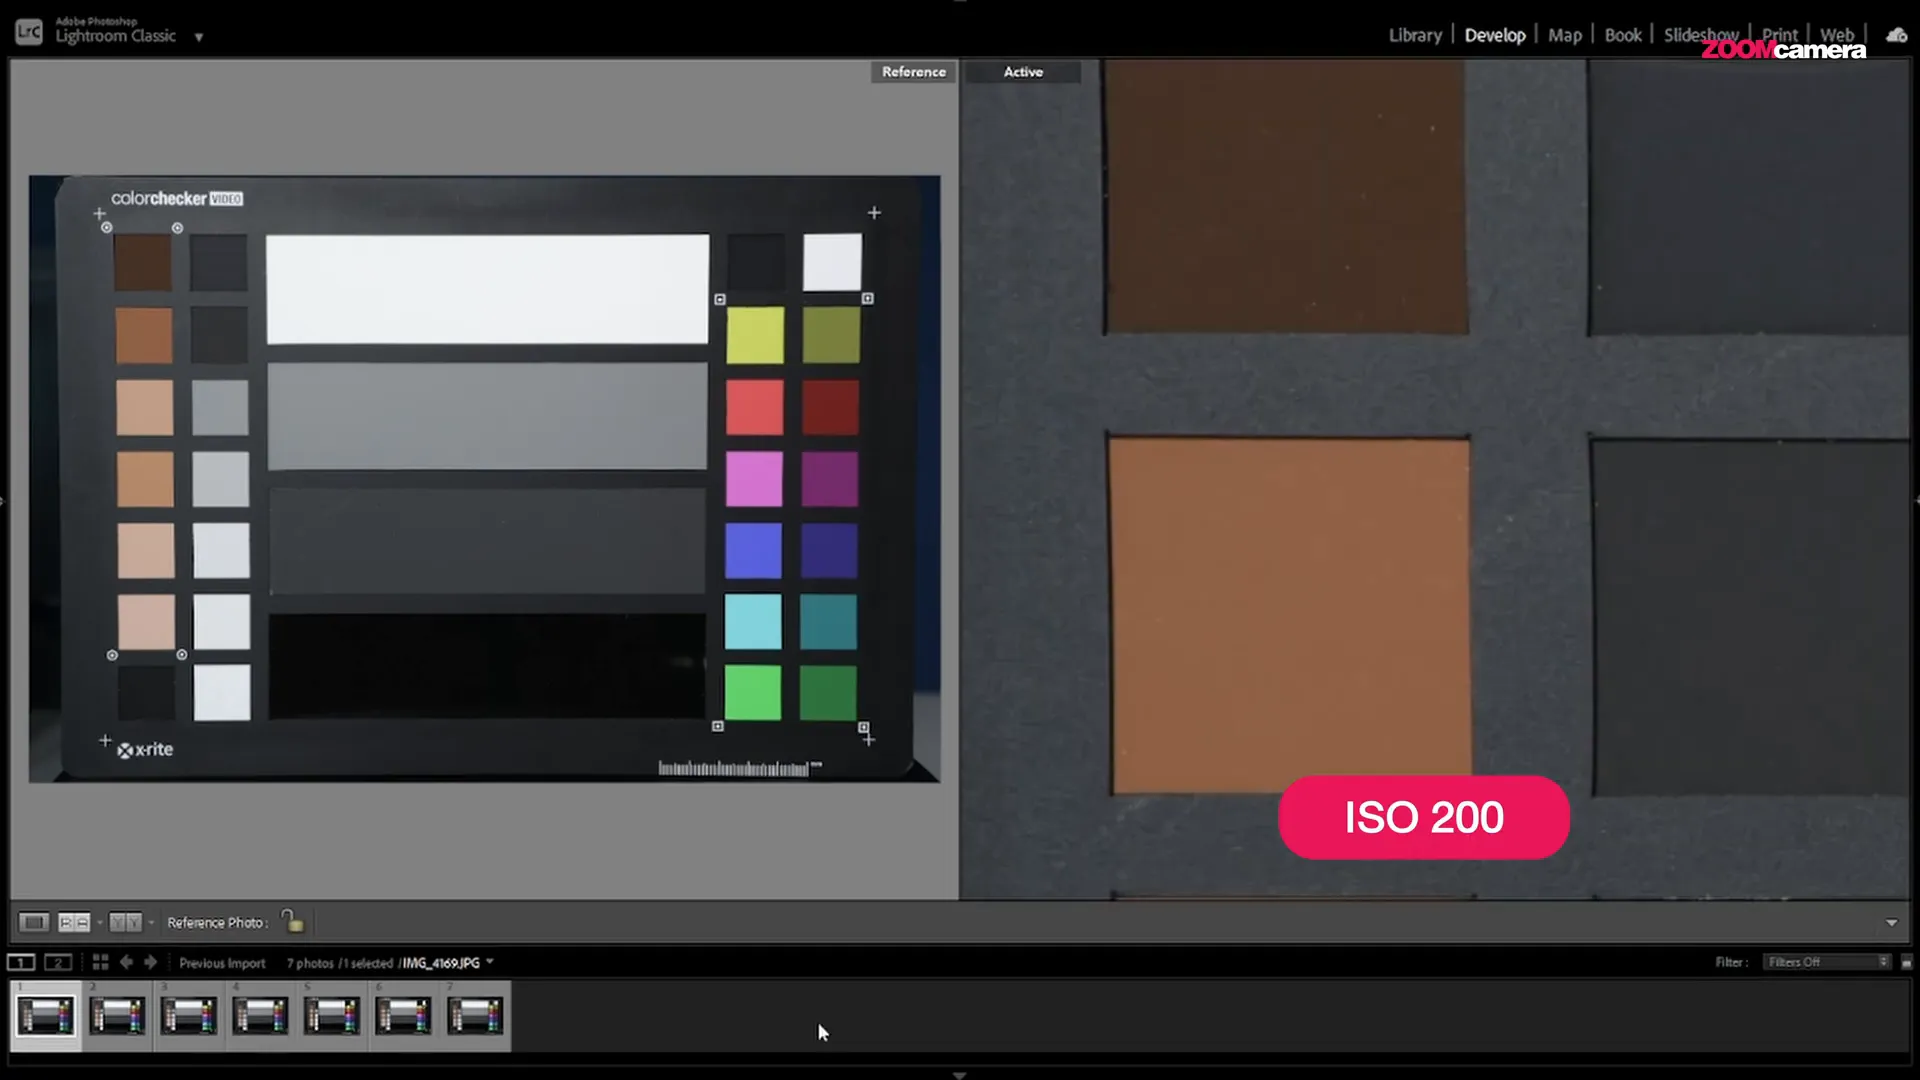Select filmstrip thumbnail 1

(x=46, y=1015)
